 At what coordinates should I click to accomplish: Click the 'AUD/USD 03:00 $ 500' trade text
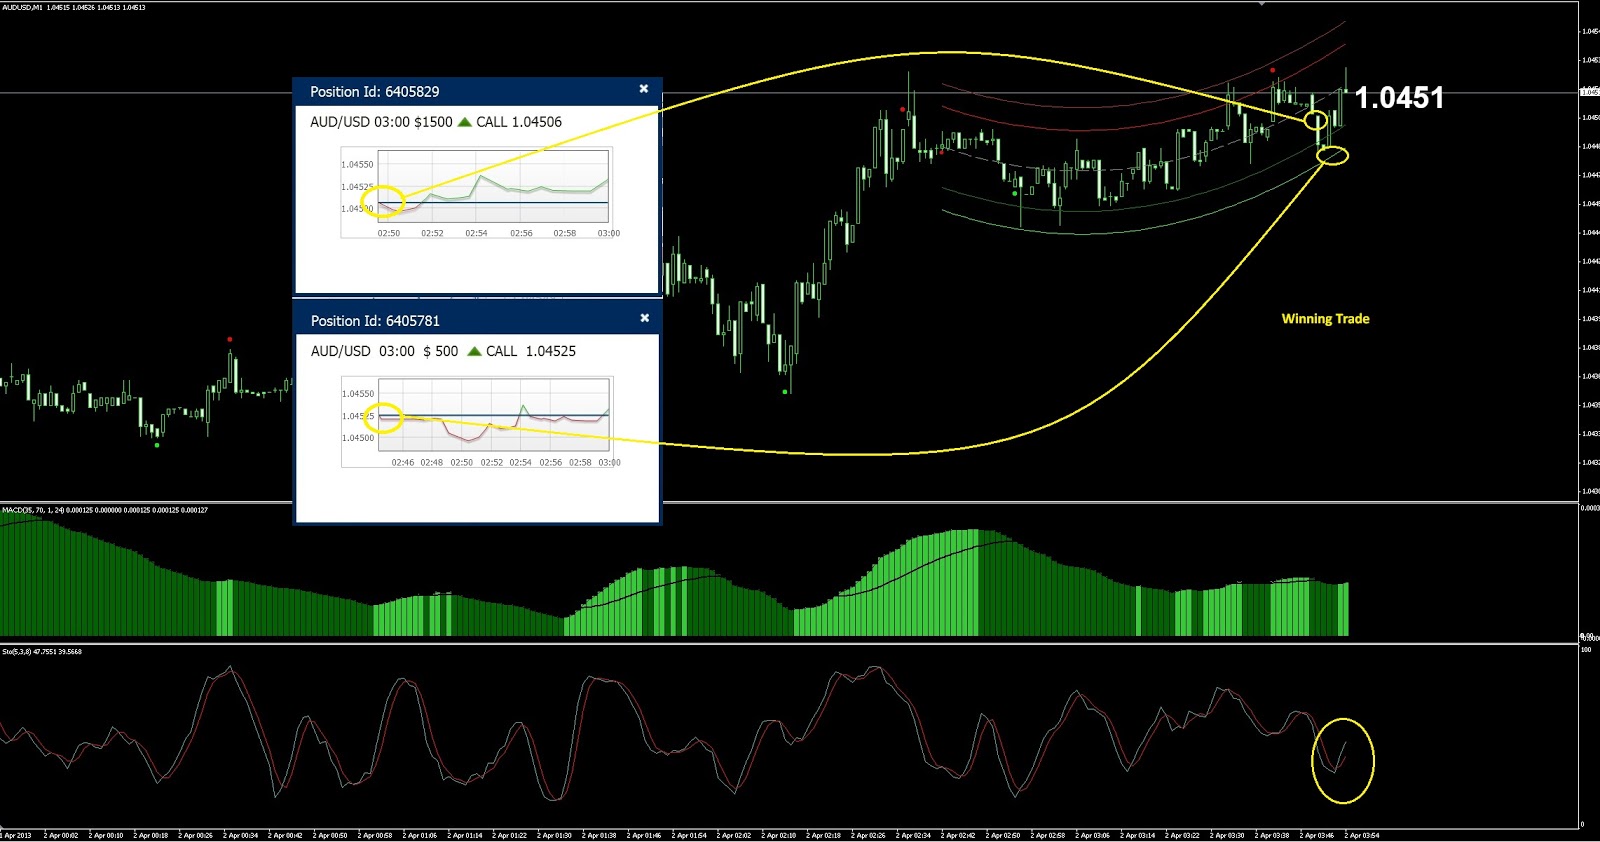384,351
